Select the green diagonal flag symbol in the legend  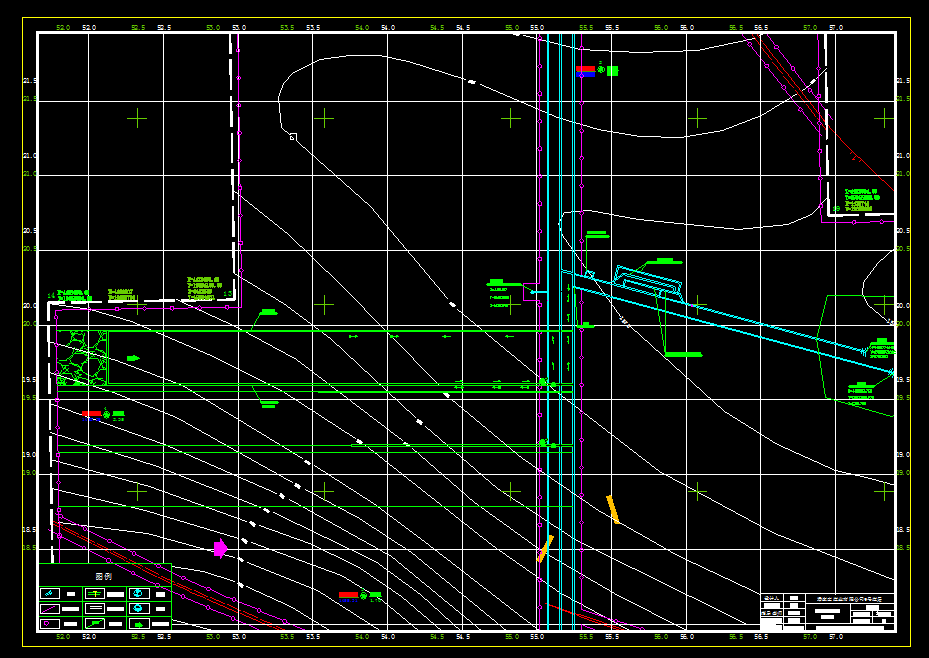pos(95,623)
